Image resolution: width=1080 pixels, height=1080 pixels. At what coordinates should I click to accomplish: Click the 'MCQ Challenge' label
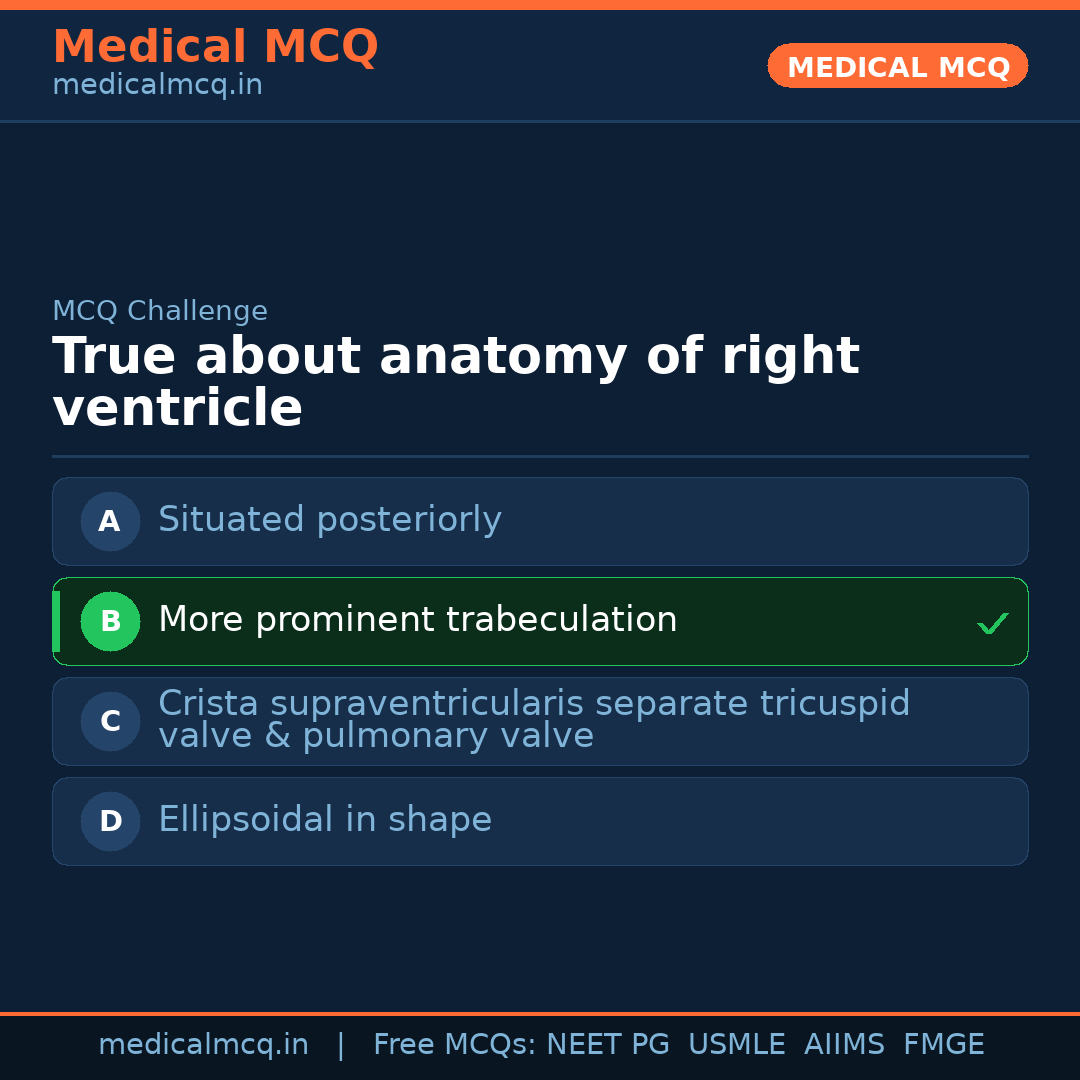(160, 311)
